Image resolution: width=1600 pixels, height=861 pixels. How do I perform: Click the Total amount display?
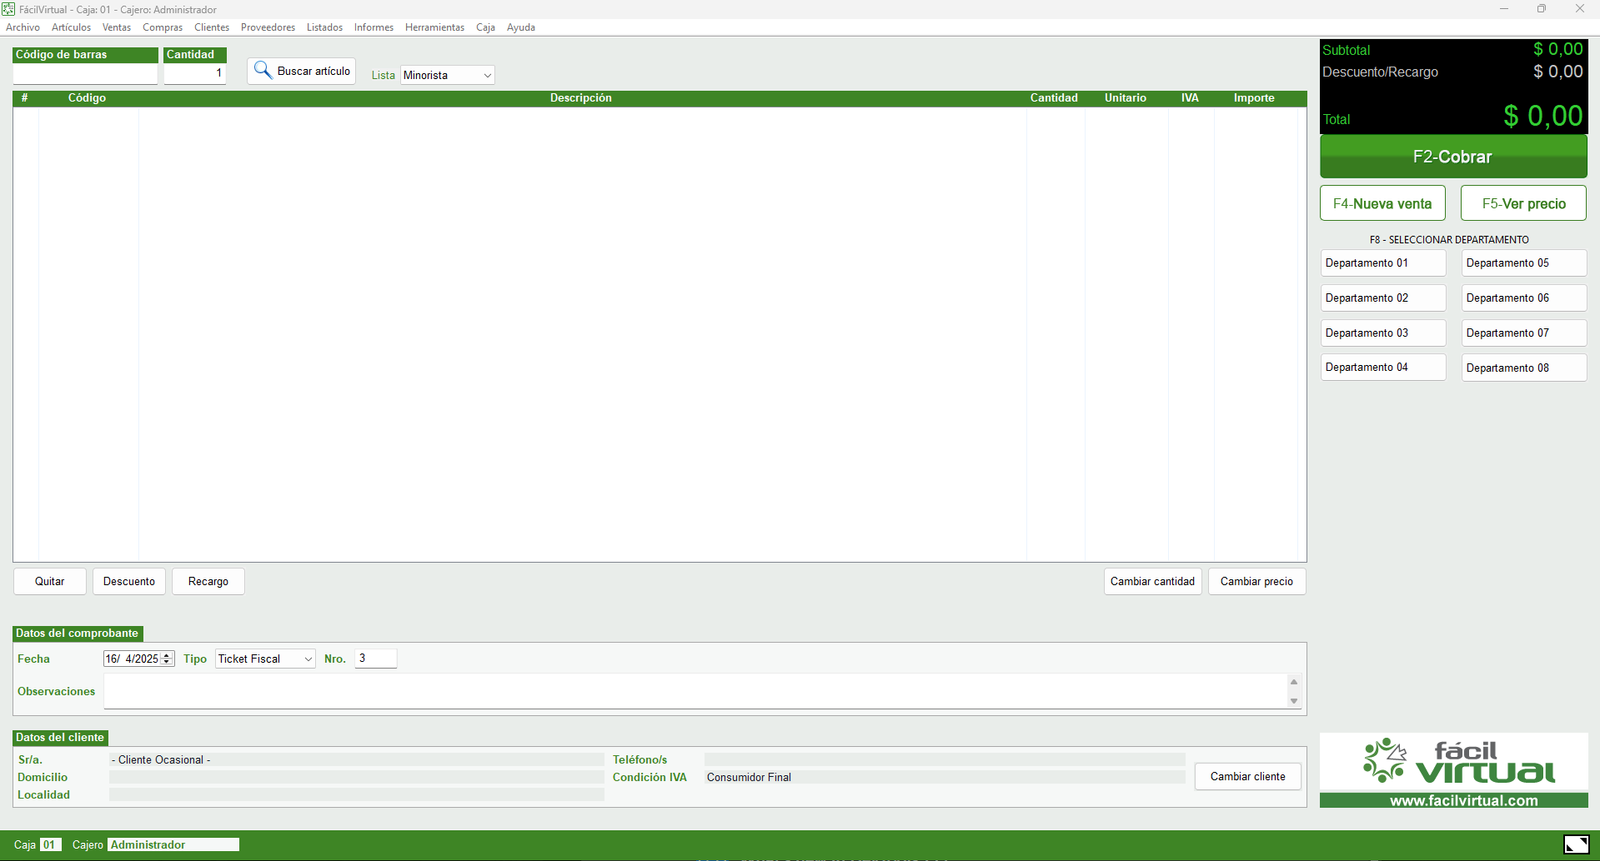(1543, 116)
